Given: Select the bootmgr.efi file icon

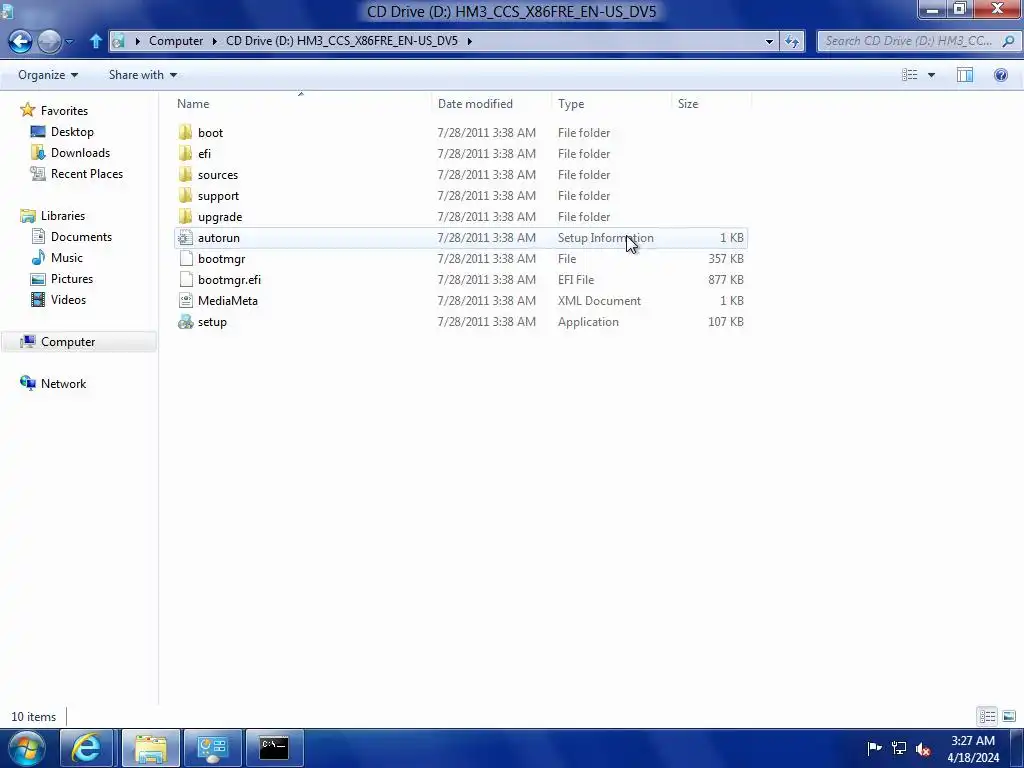Looking at the screenshot, I should point(186,280).
